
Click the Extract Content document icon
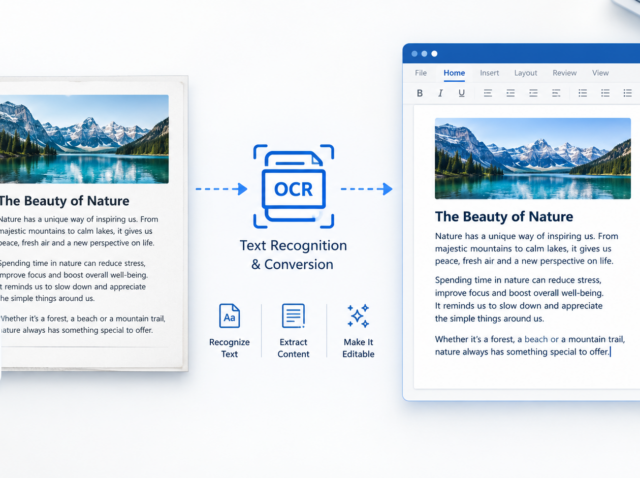293,316
